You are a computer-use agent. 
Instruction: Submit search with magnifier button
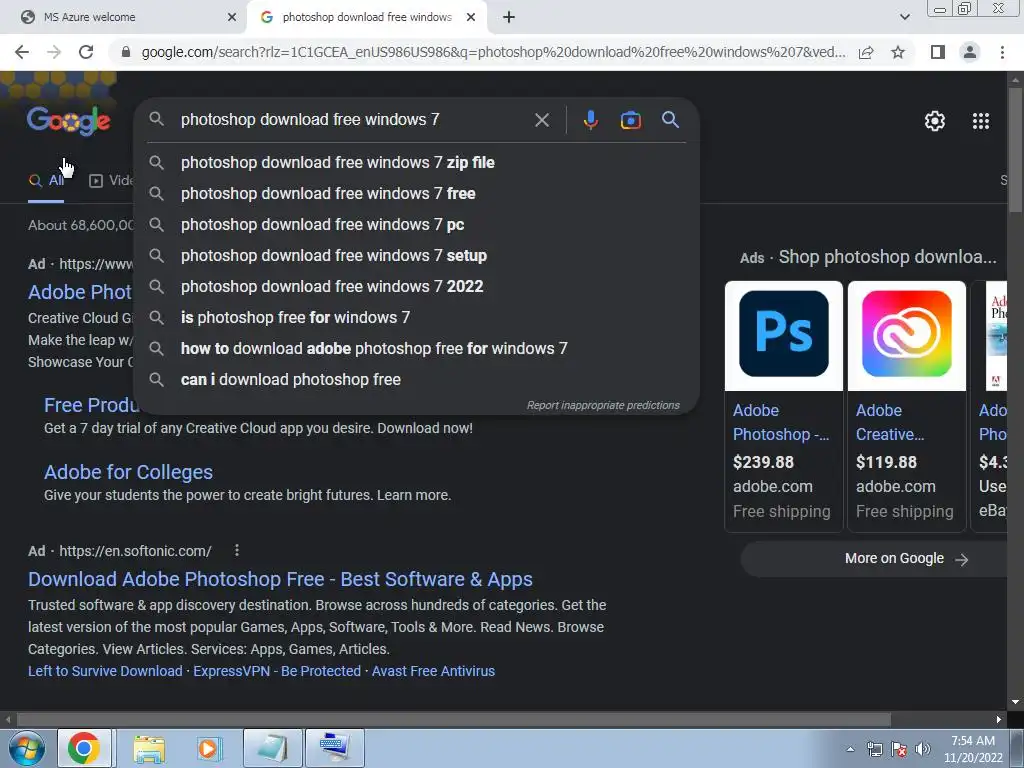pyautogui.click(x=670, y=120)
